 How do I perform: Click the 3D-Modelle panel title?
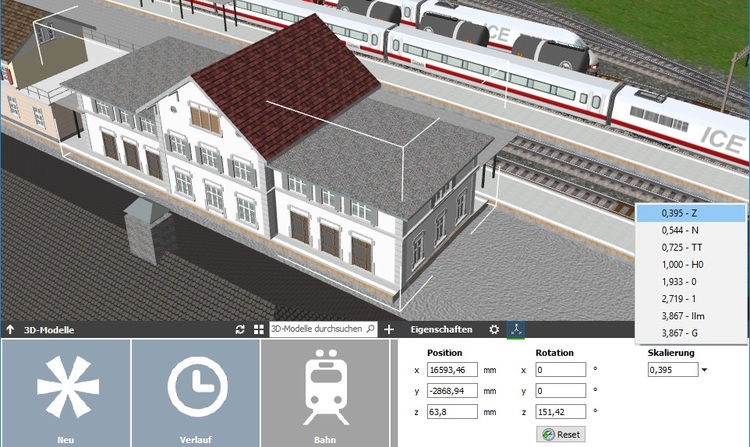pyautogui.click(x=49, y=330)
